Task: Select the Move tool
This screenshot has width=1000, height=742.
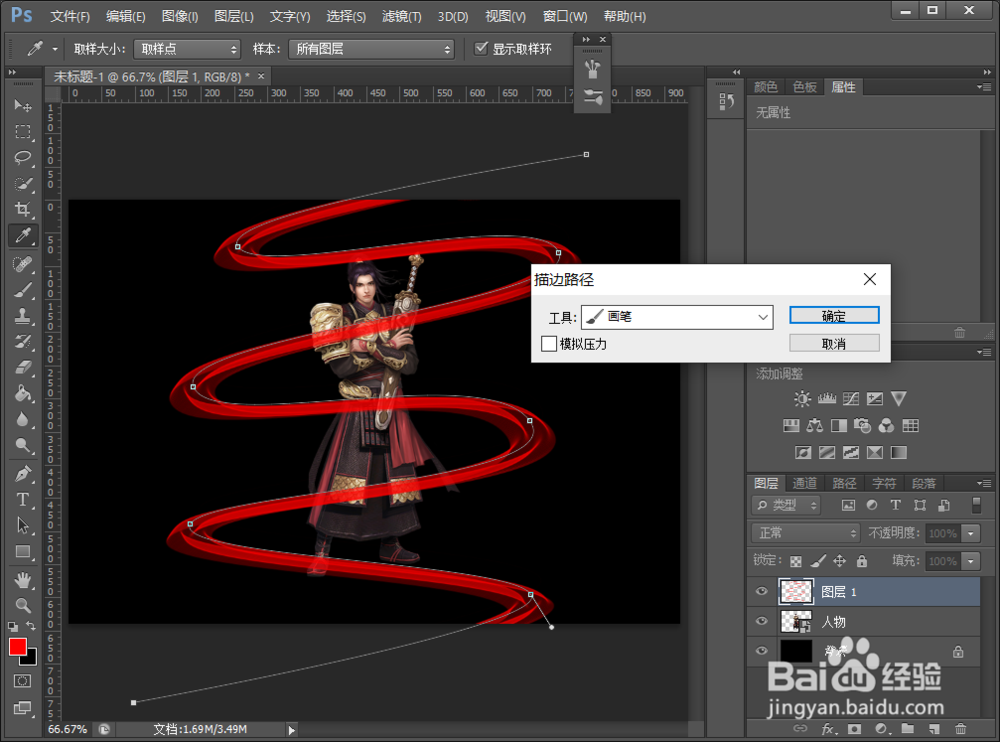Action: point(23,105)
